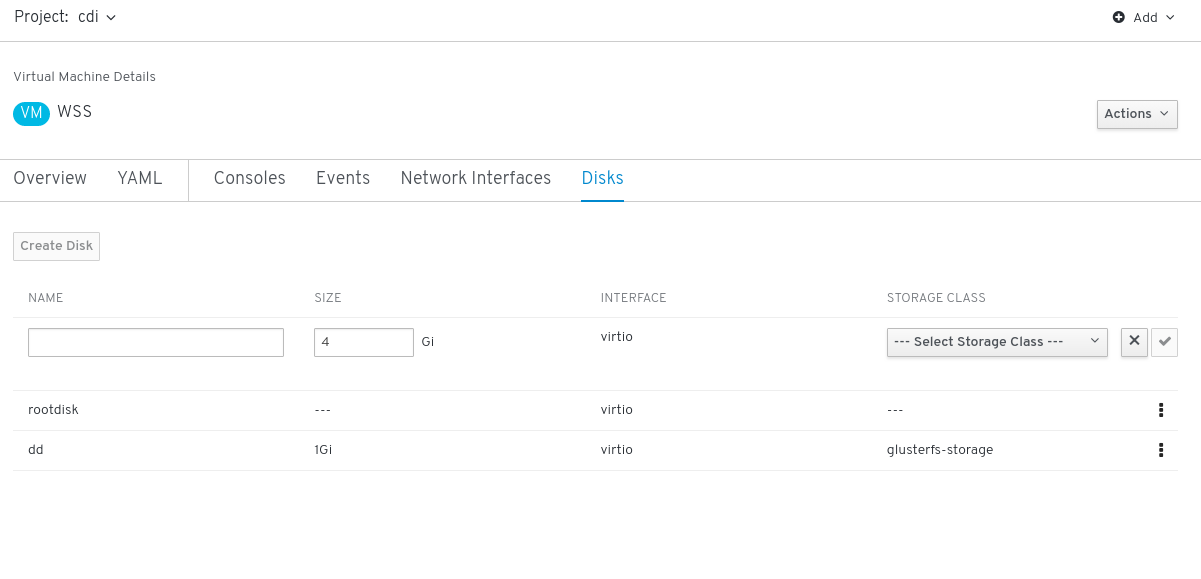Click the plus icon beside Add
The height and width of the screenshot is (579, 1201).
pyautogui.click(x=1119, y=17)
